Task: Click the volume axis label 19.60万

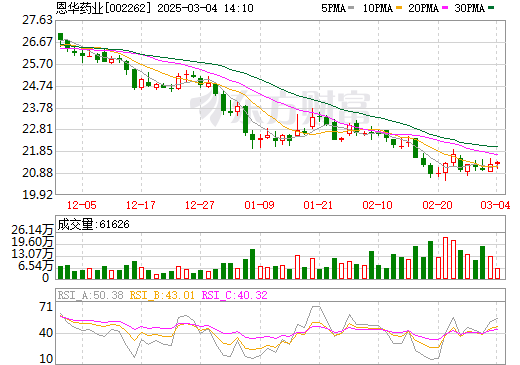Action: (x=32, y=242)
